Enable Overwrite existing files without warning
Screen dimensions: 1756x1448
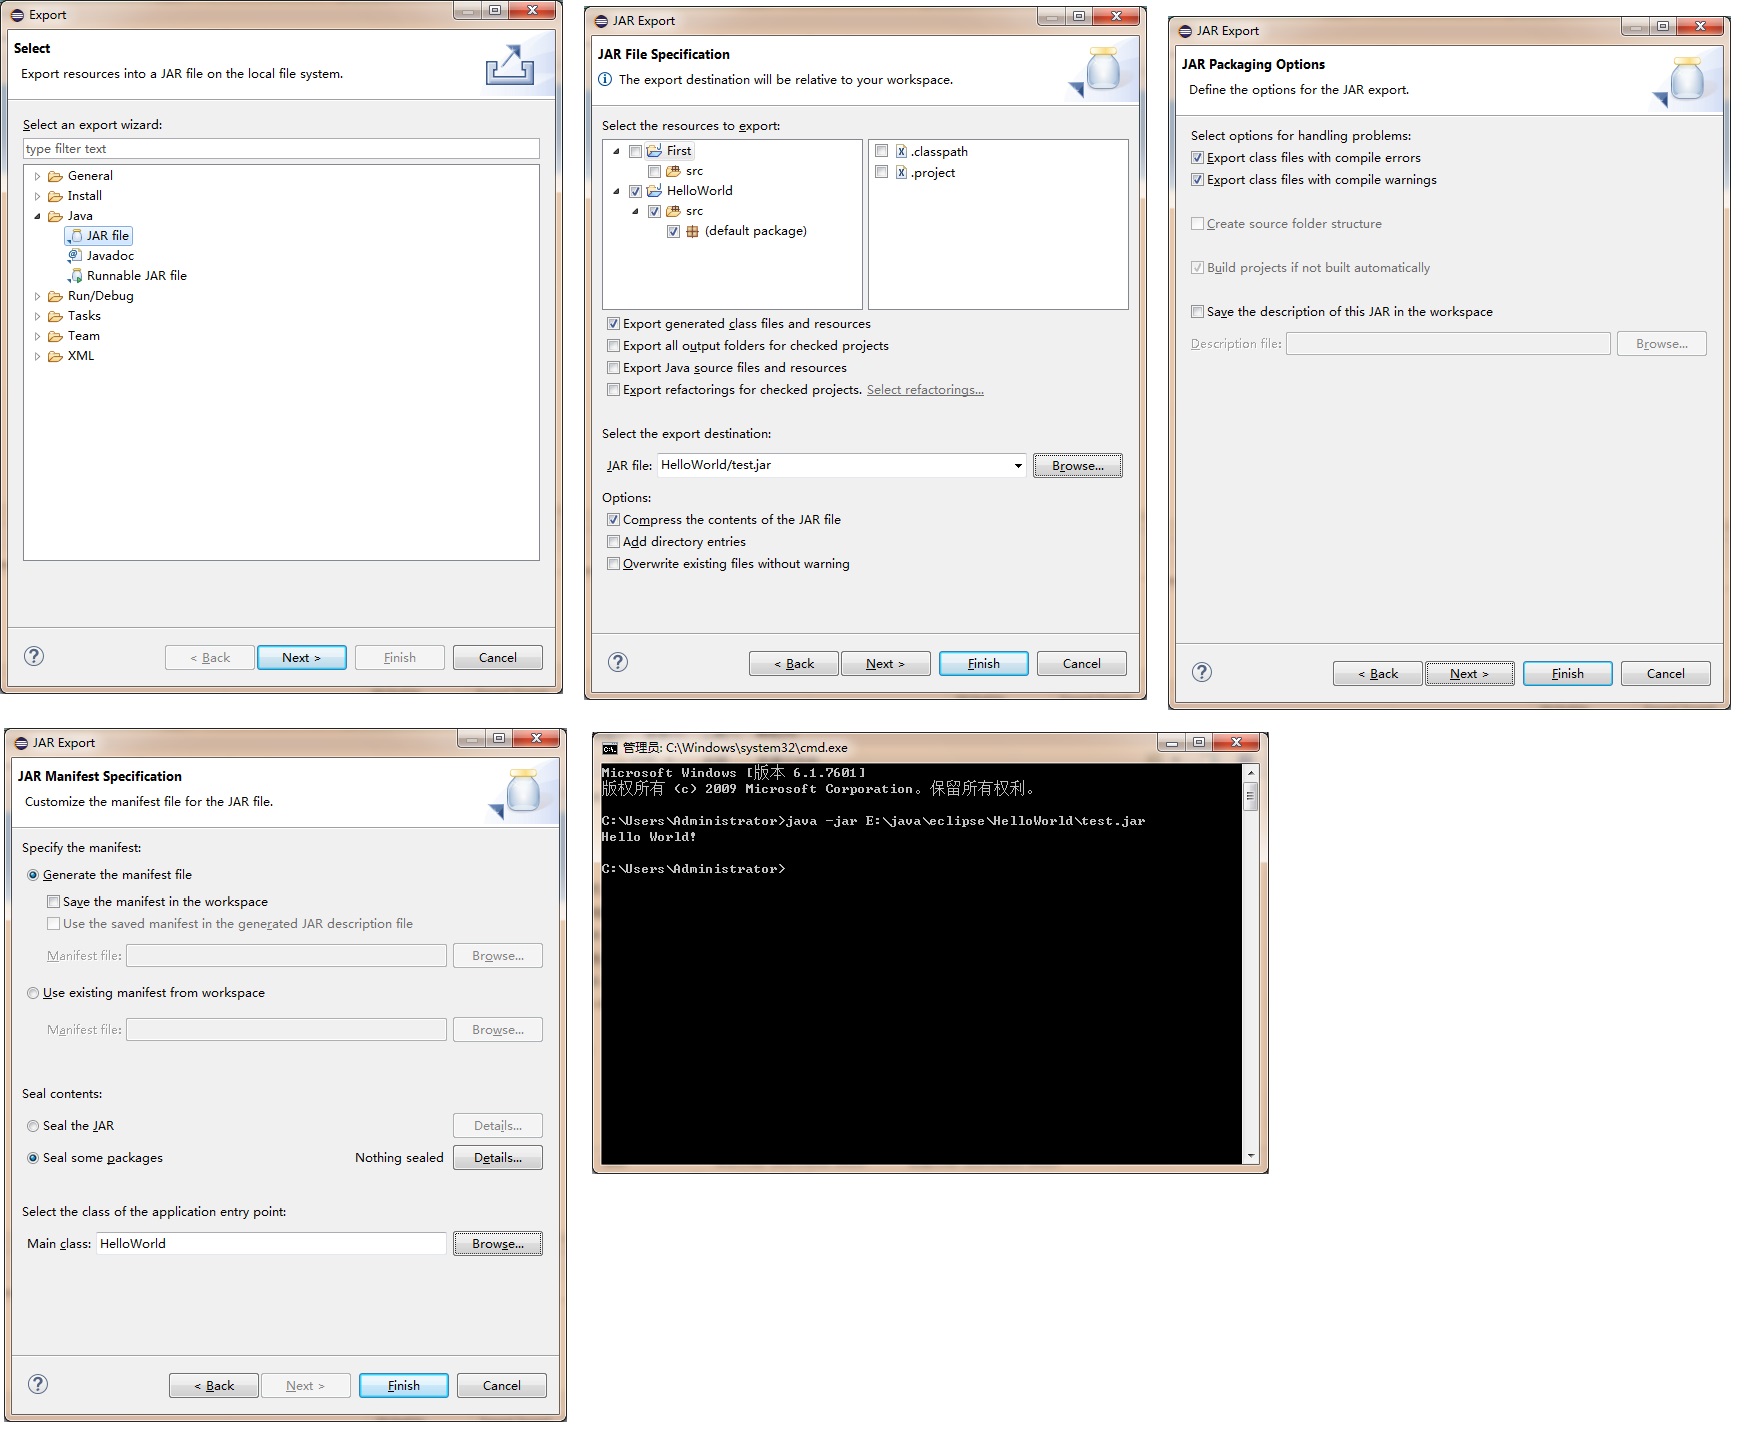pyautogui.click(x=613, y=564)
